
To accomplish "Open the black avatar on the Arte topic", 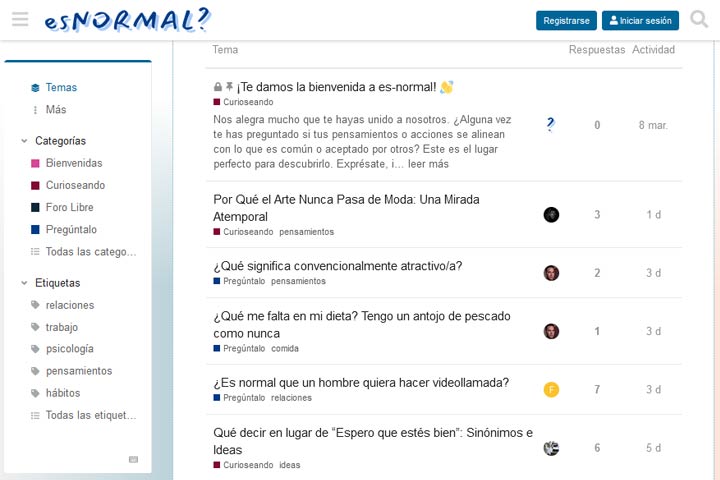I will pos(551,215).
